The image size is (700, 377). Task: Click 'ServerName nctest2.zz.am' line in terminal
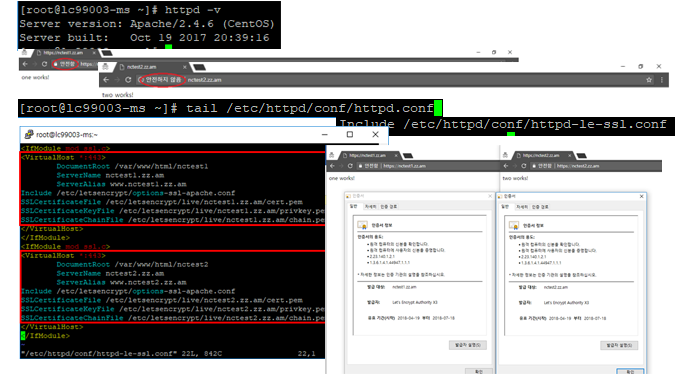(110, 273)
